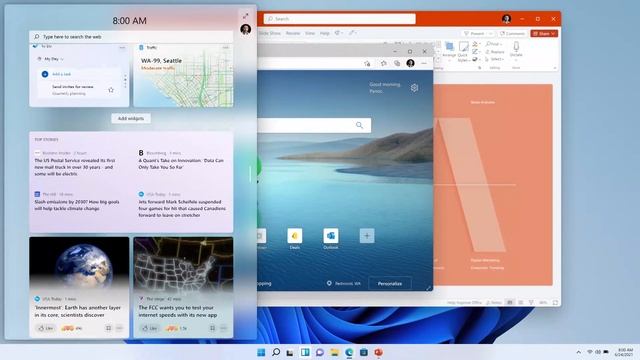Image resolution: width=640 pixels, height=360 pixels.
Task: Expand the widgets panel to full view
Action: (245, 16)
